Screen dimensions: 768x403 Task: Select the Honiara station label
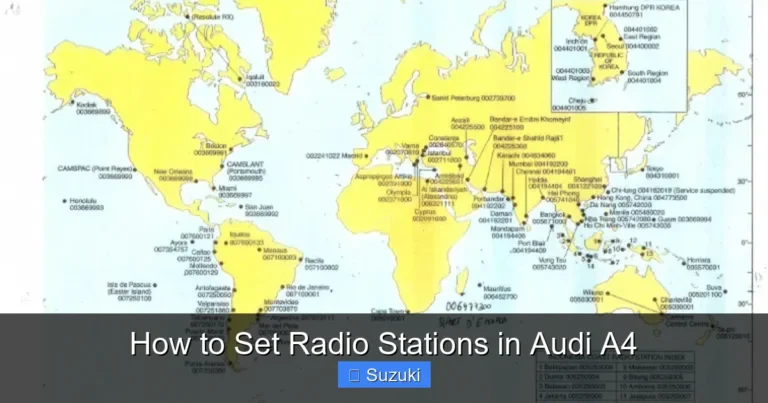click(703, 264)
